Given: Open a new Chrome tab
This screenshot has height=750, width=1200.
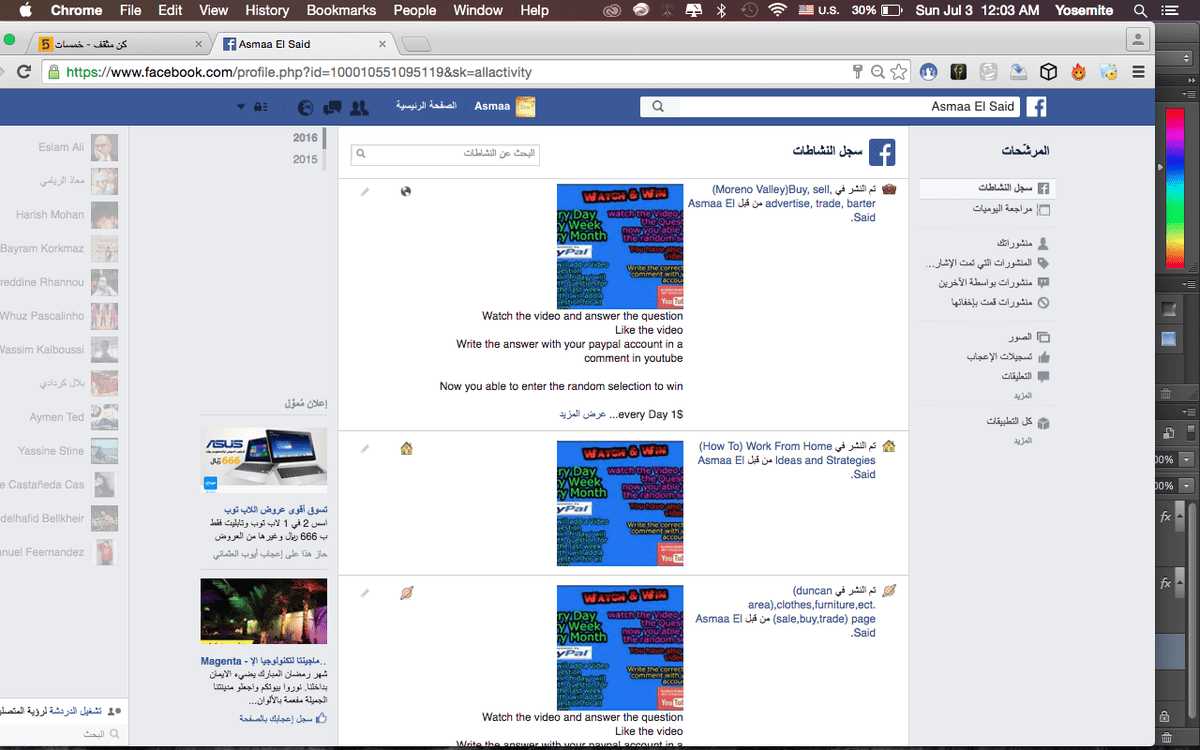Looking at the screenshot, I should click(x=416, y=44).
